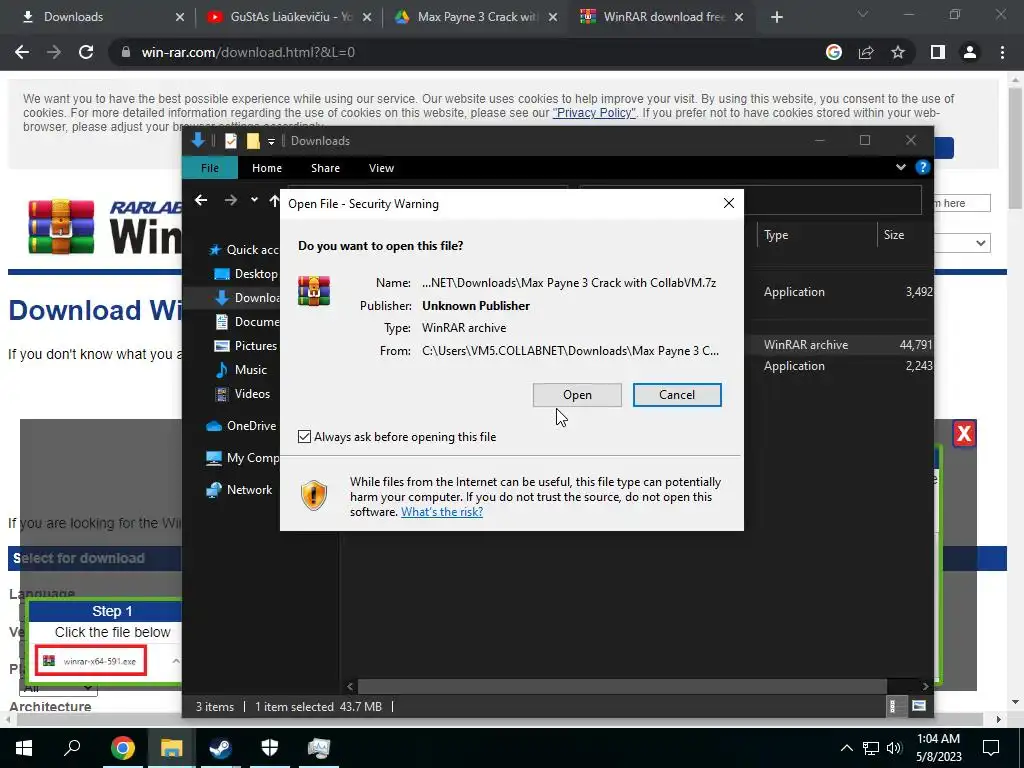Click explorer help question mark icon
This screenshot has width=1024, height=768.
click(x=922, y=167)
